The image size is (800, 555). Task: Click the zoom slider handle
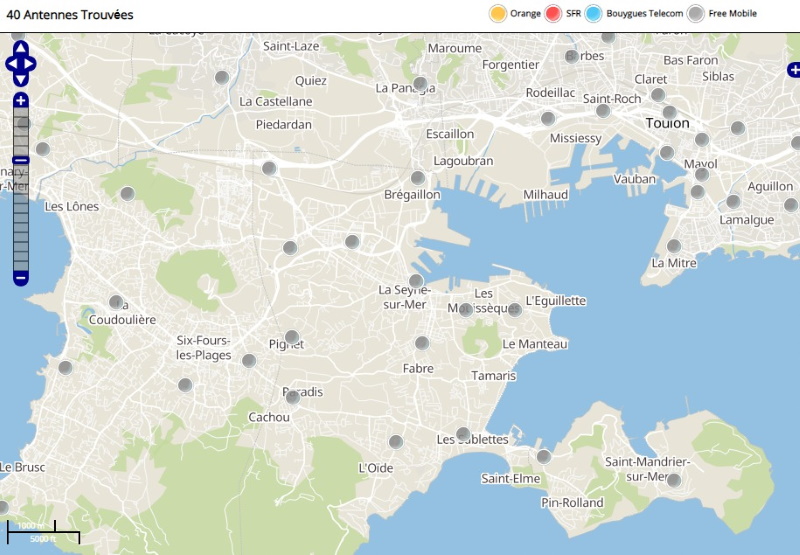pyautogui.click(x=21, y=160)
